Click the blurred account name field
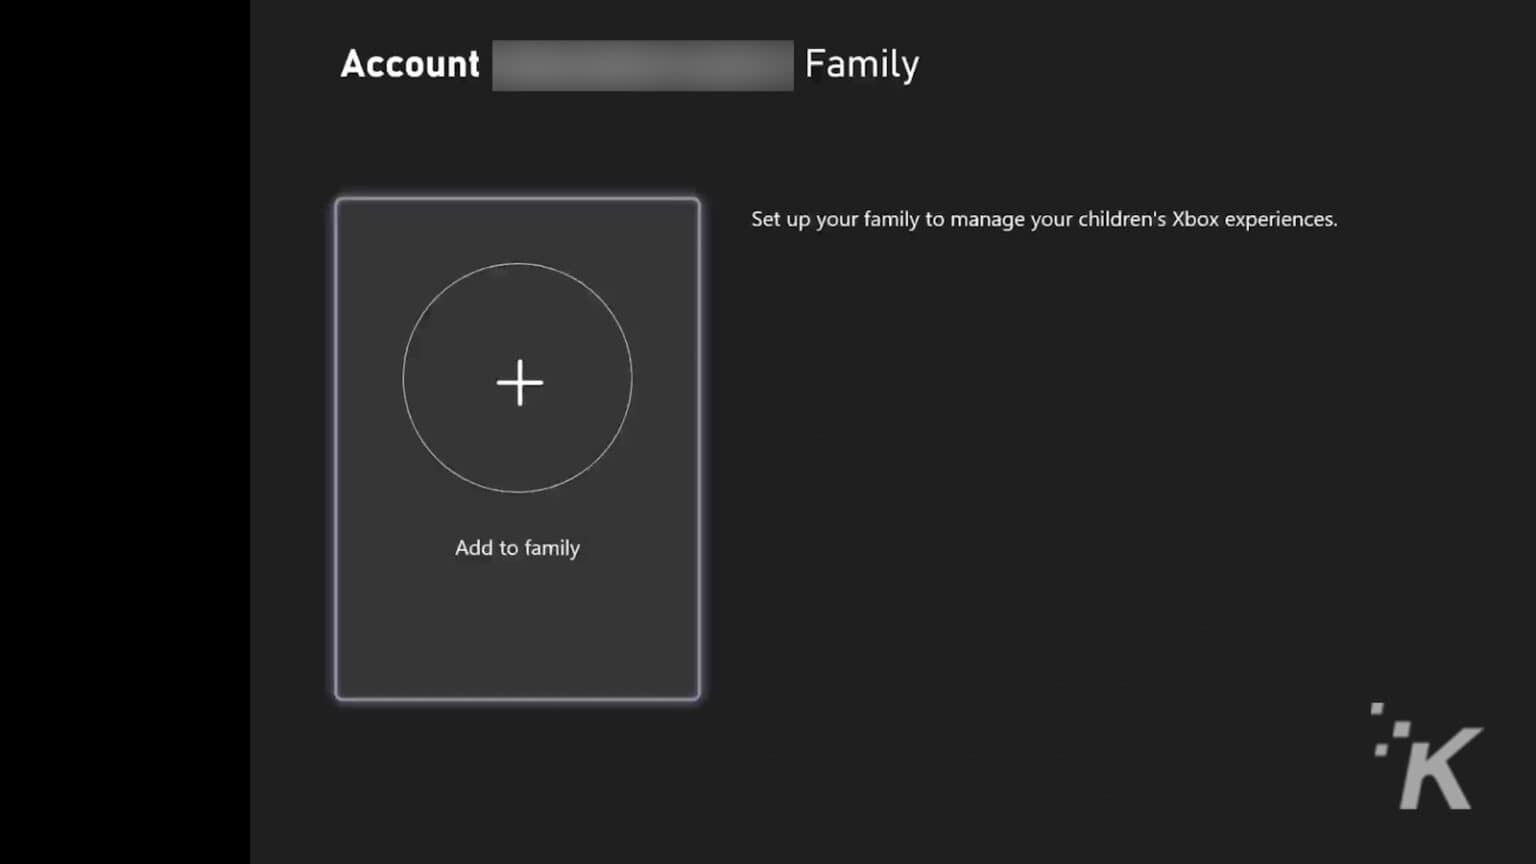The height and width of the screenshot is (864, 1536). point(642,64)
